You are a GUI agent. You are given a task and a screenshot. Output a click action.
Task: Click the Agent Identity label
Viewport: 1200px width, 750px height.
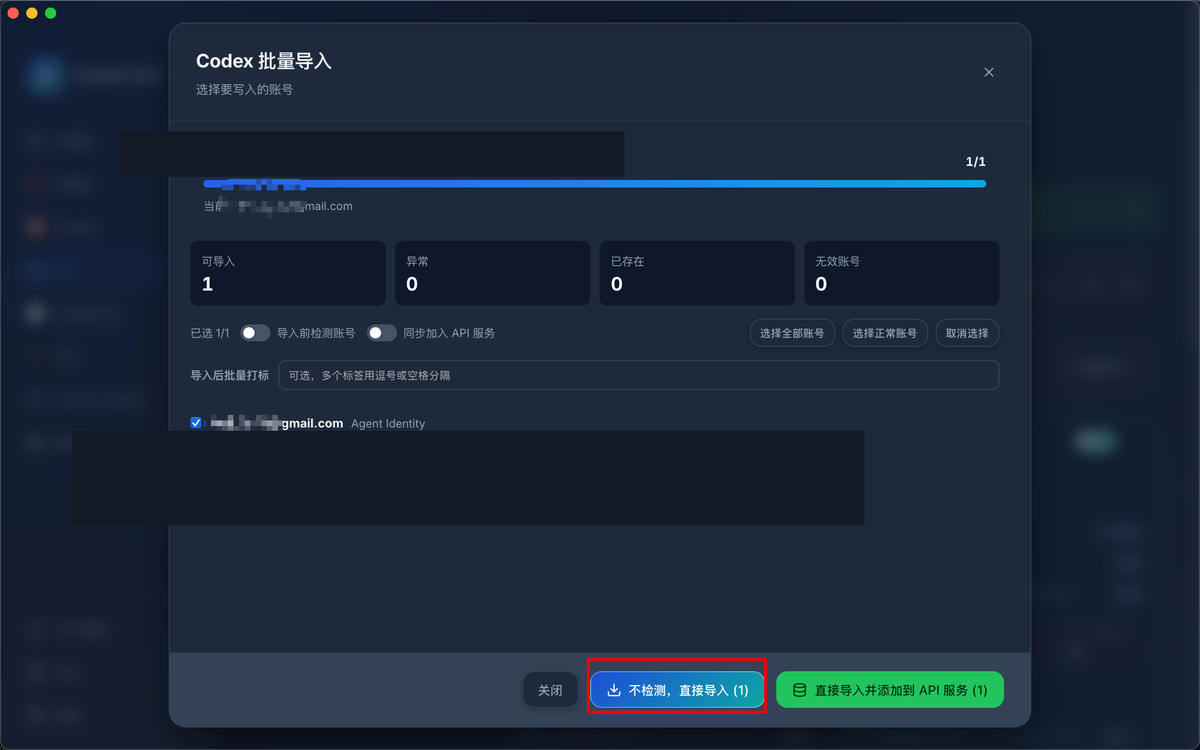coord(388,424)
